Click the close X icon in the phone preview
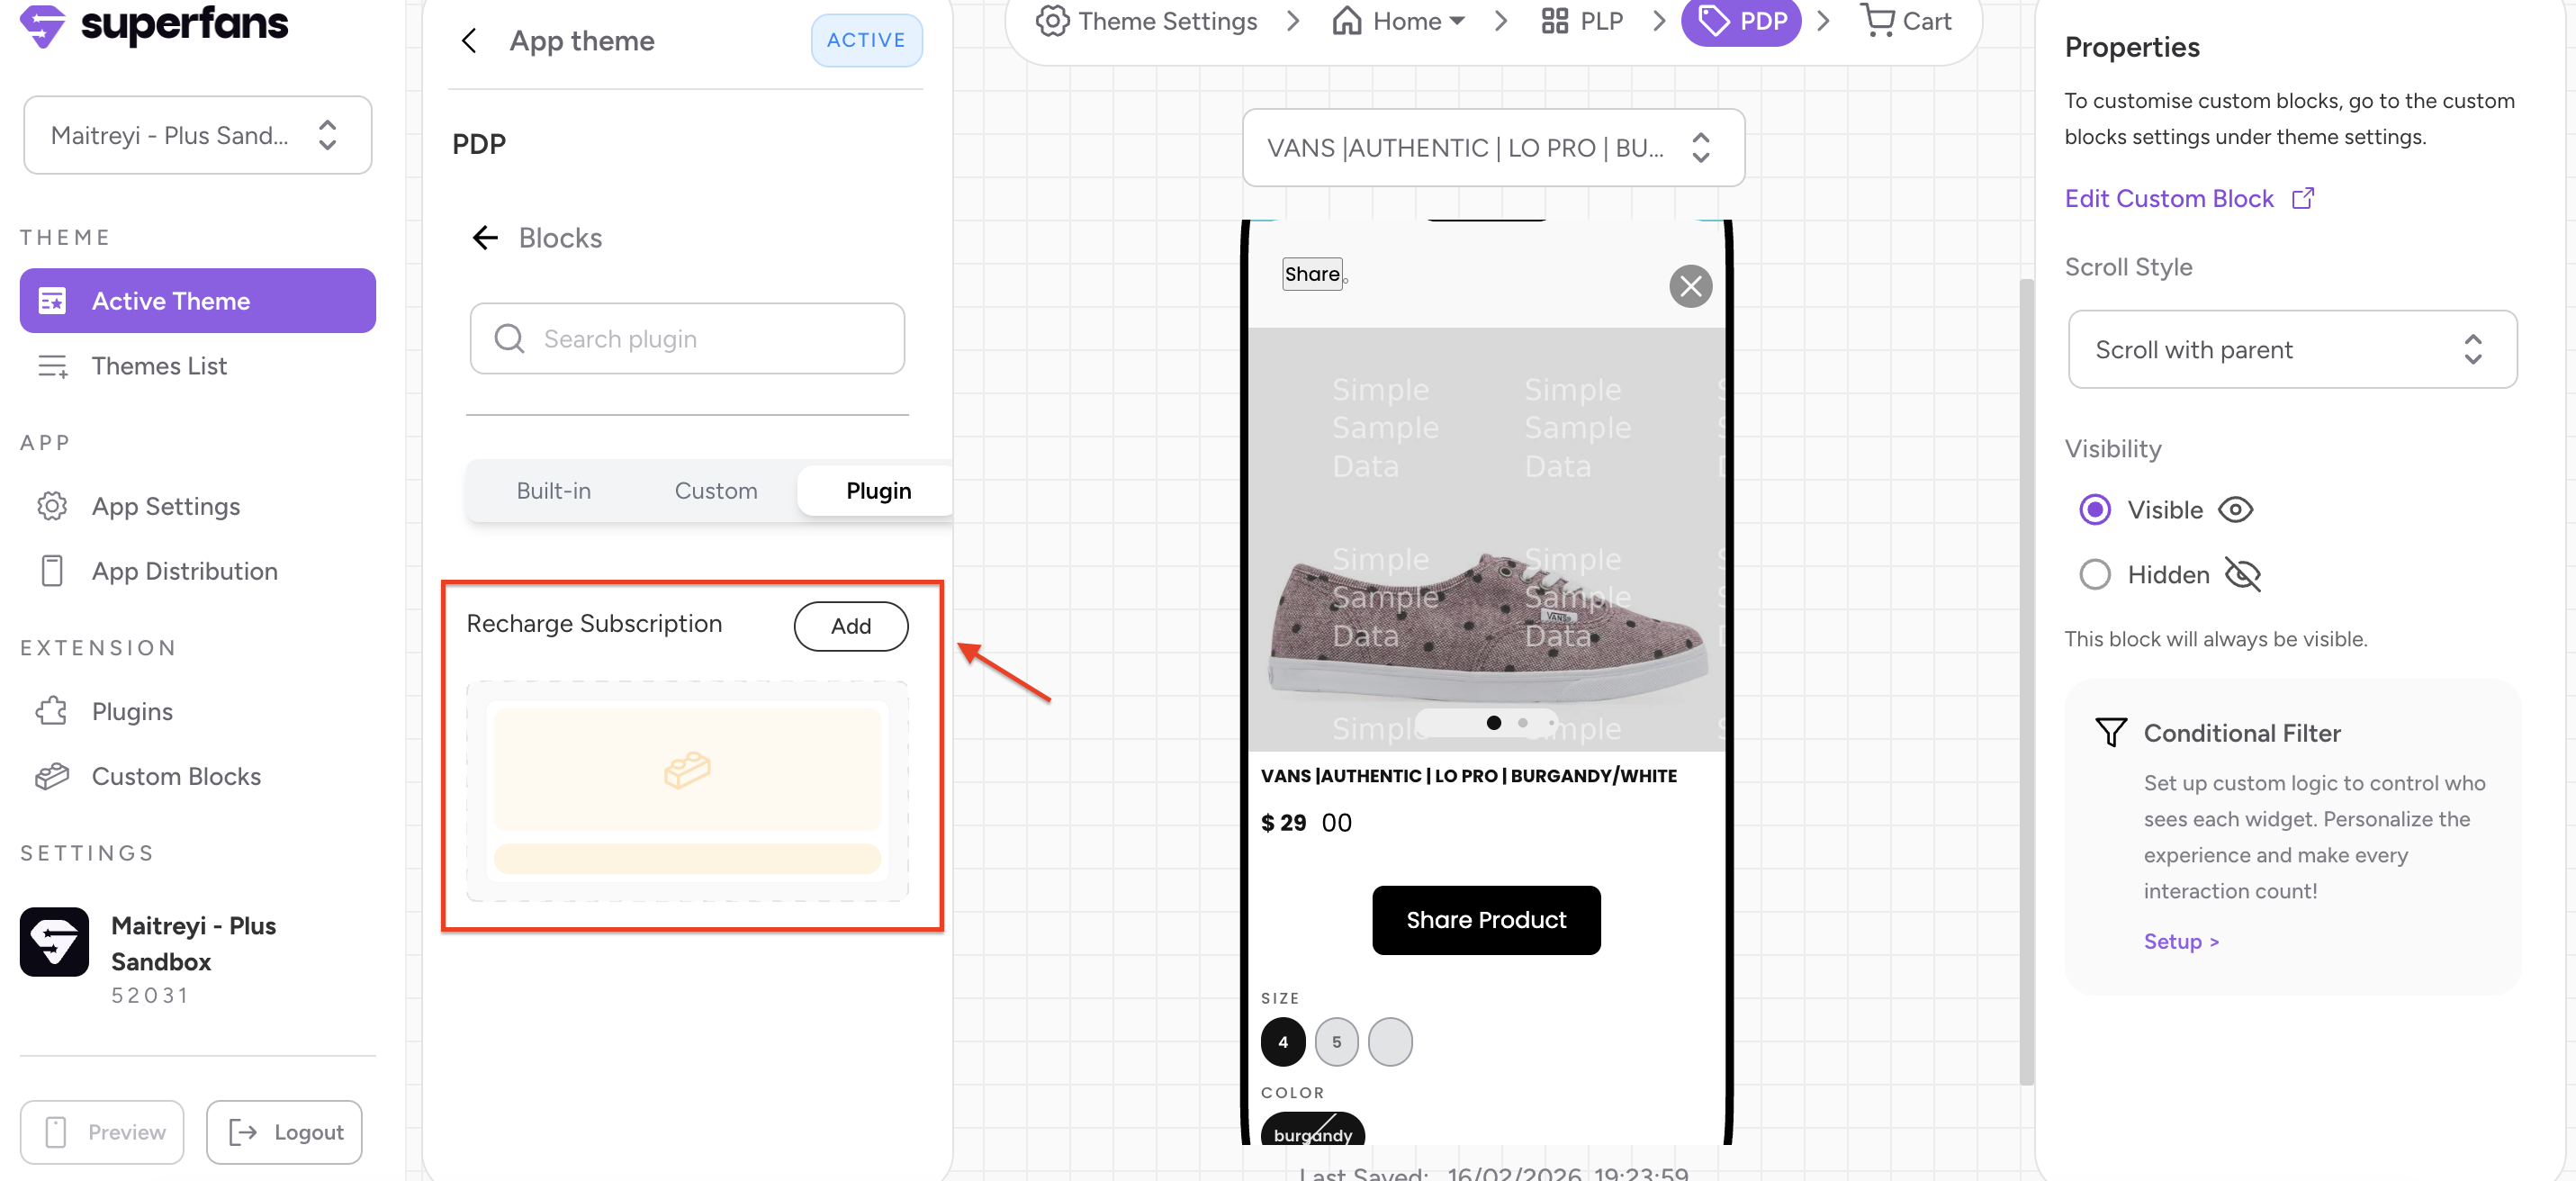 1689,286
